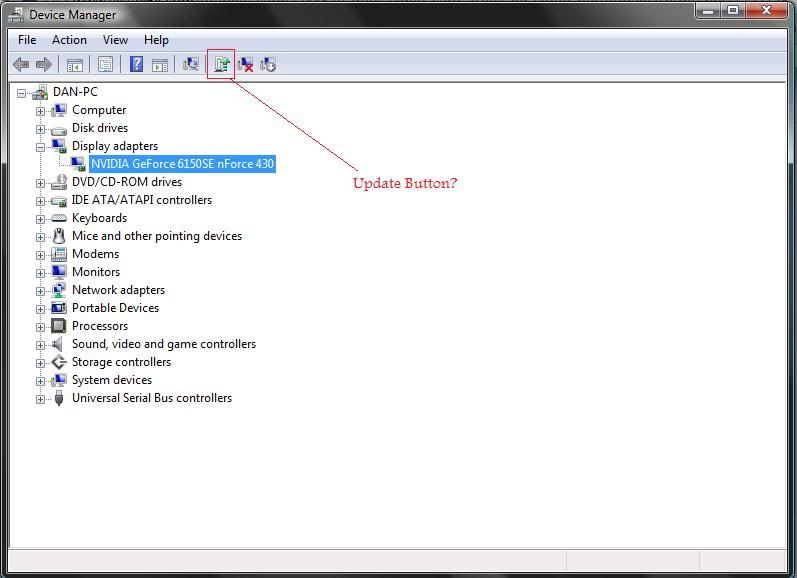
Task: Click the Storage controllers icon
Action: [x=59, y=362]
